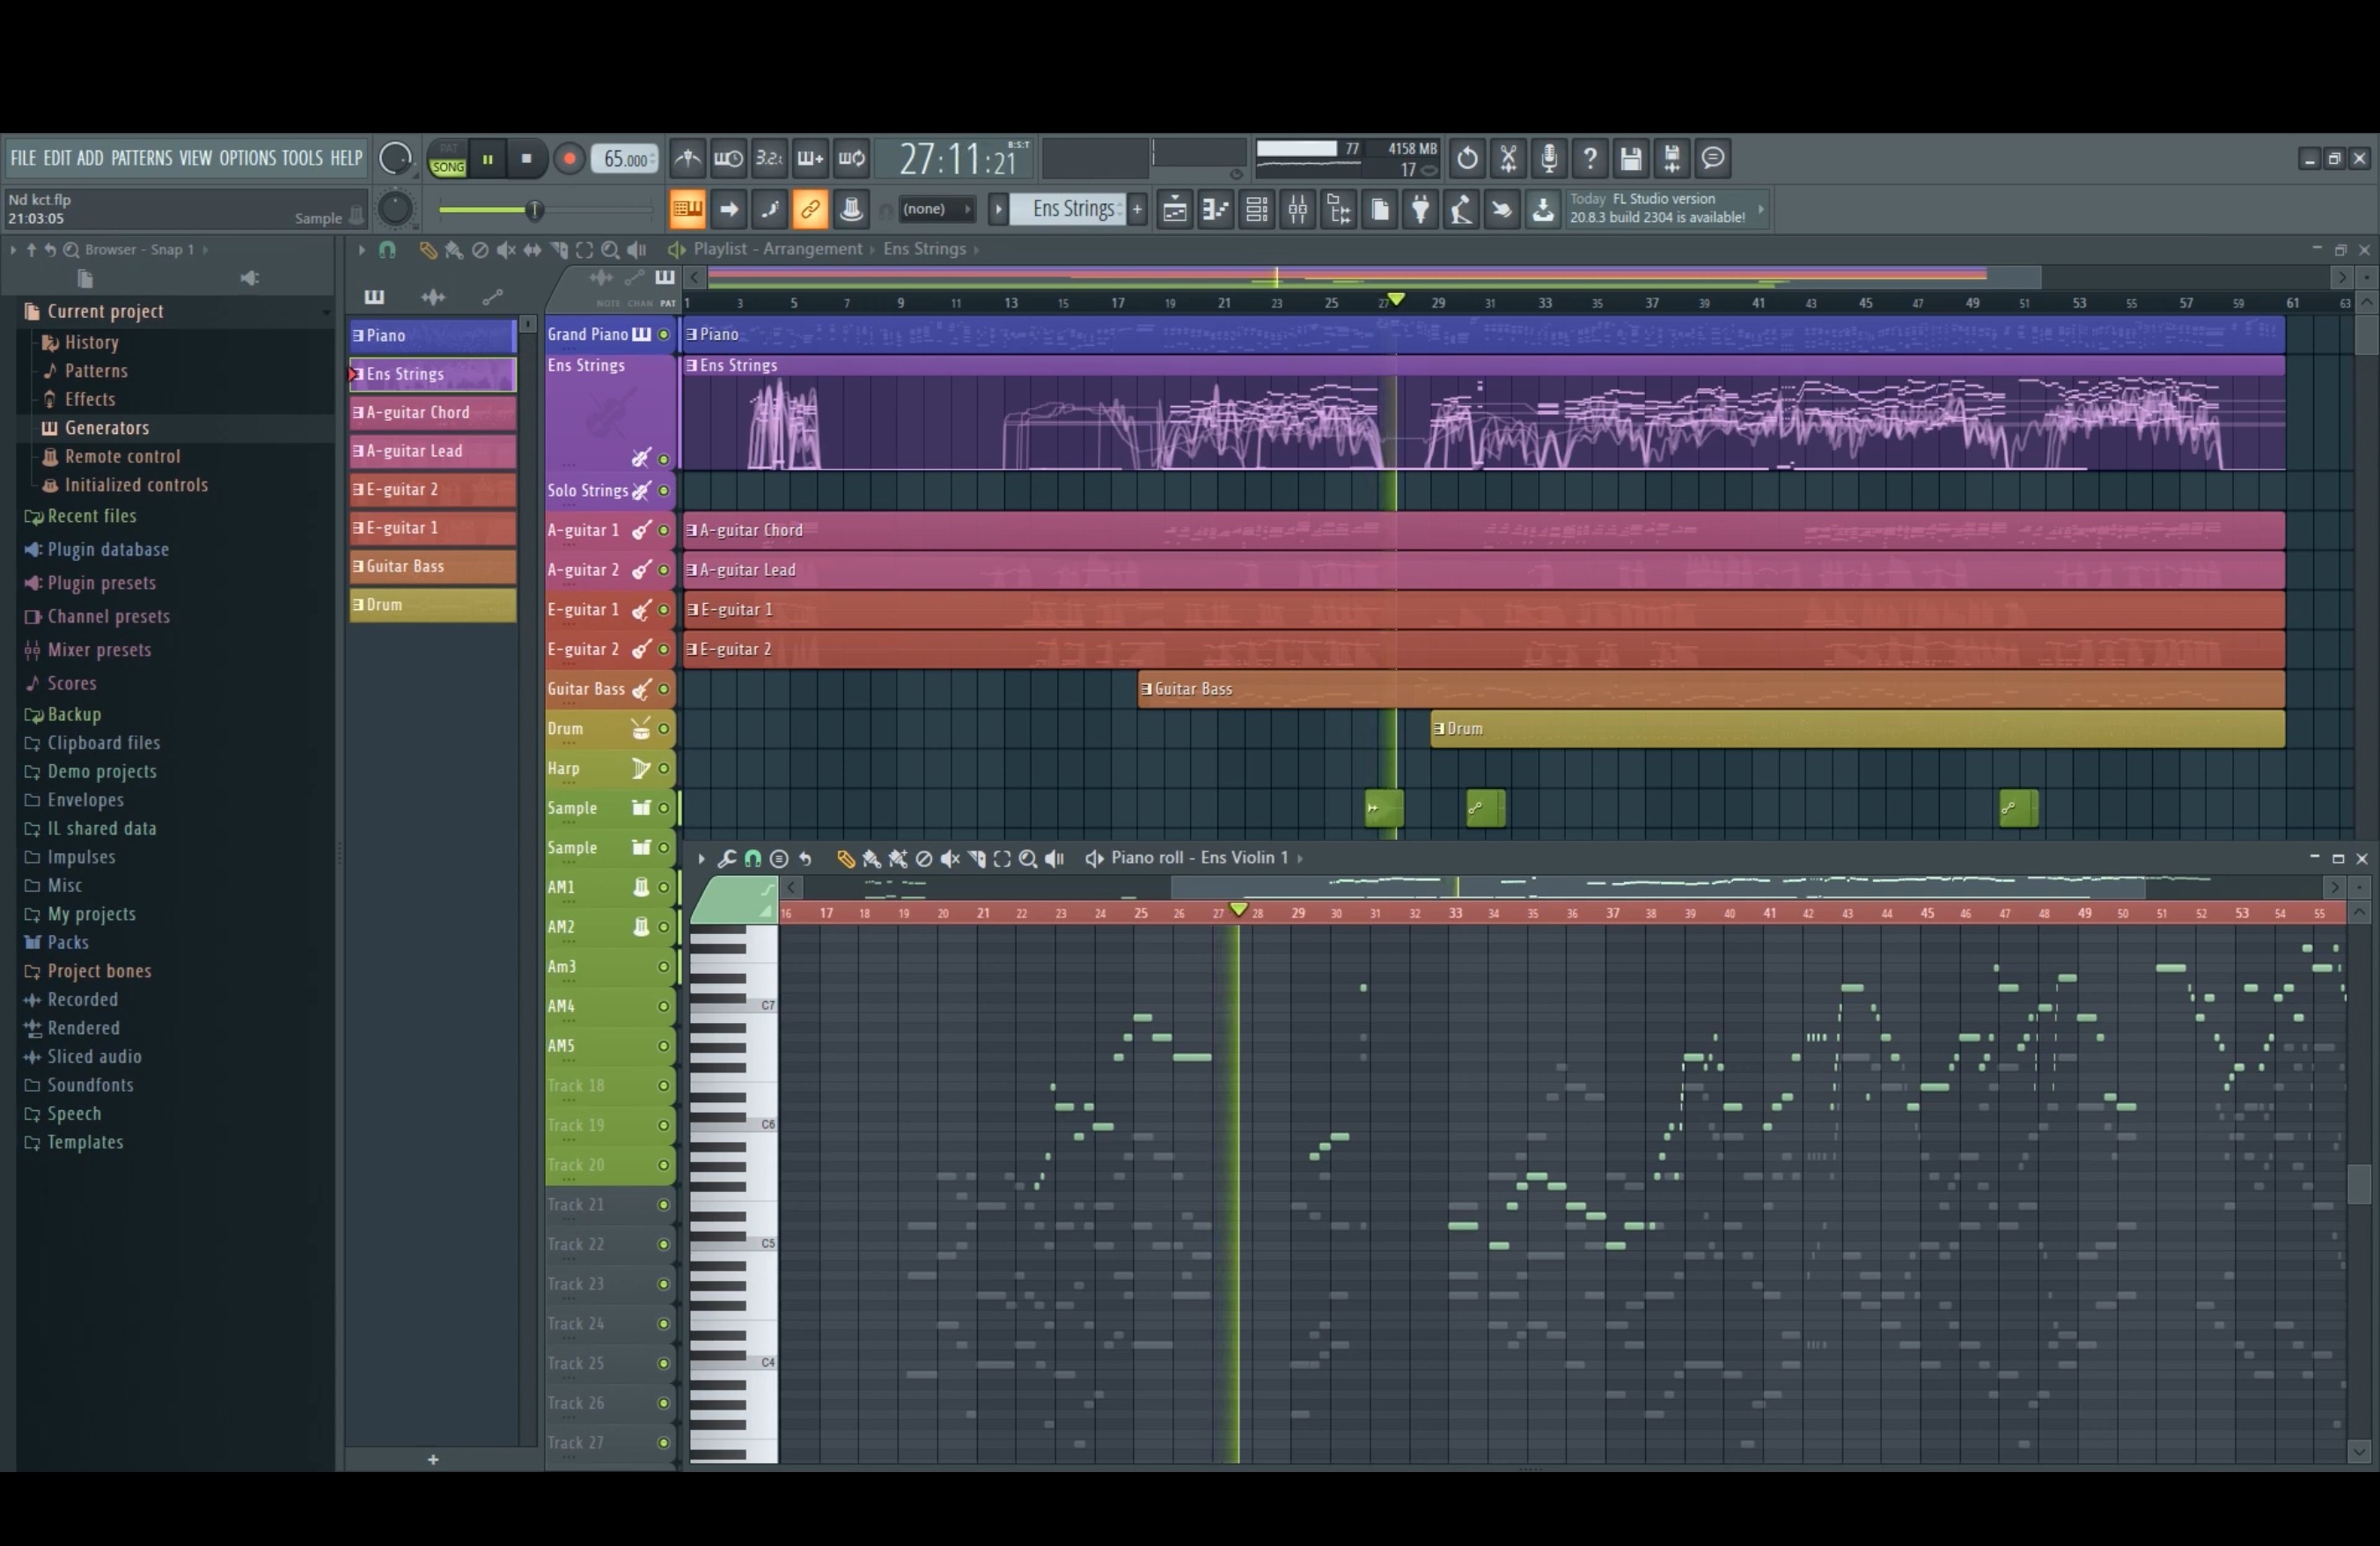The image size is (2380, 1546).
Task: Click the playhead marker at bar 27
Action: [1396, 299]
